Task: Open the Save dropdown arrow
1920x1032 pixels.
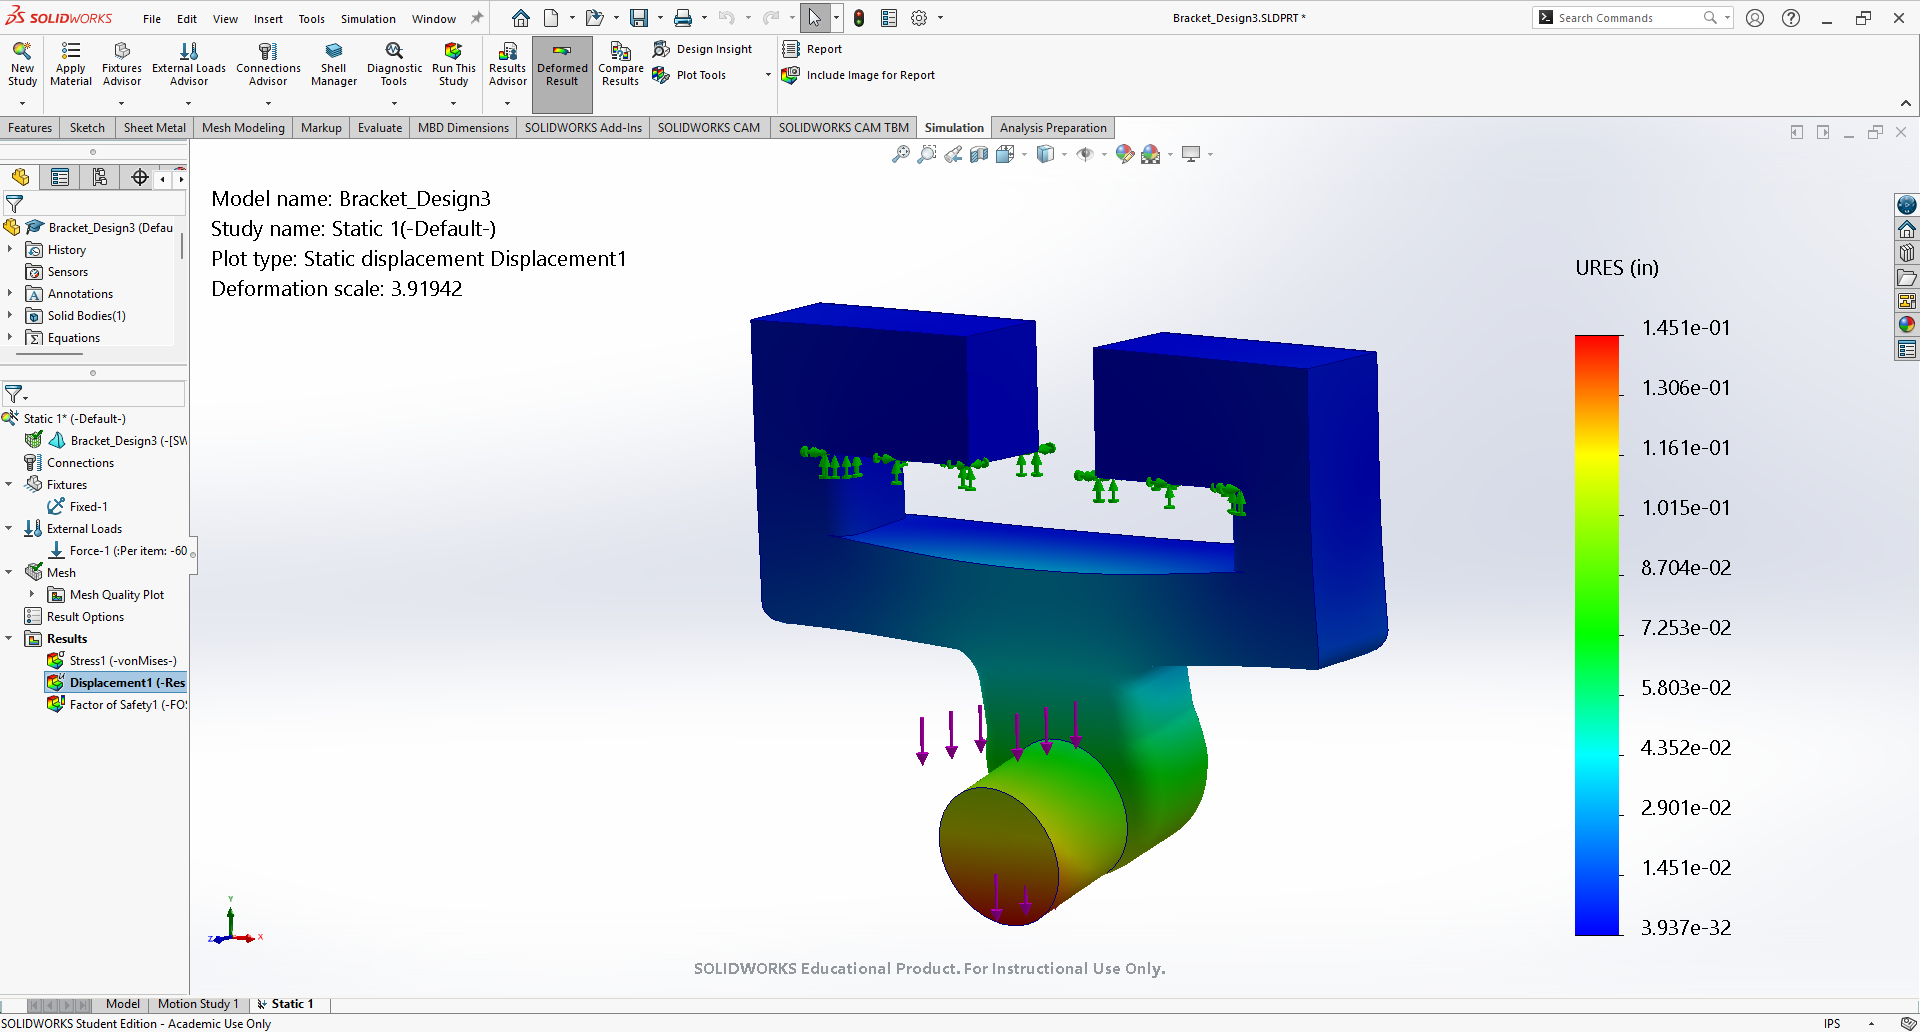Action: click(660, 18)
